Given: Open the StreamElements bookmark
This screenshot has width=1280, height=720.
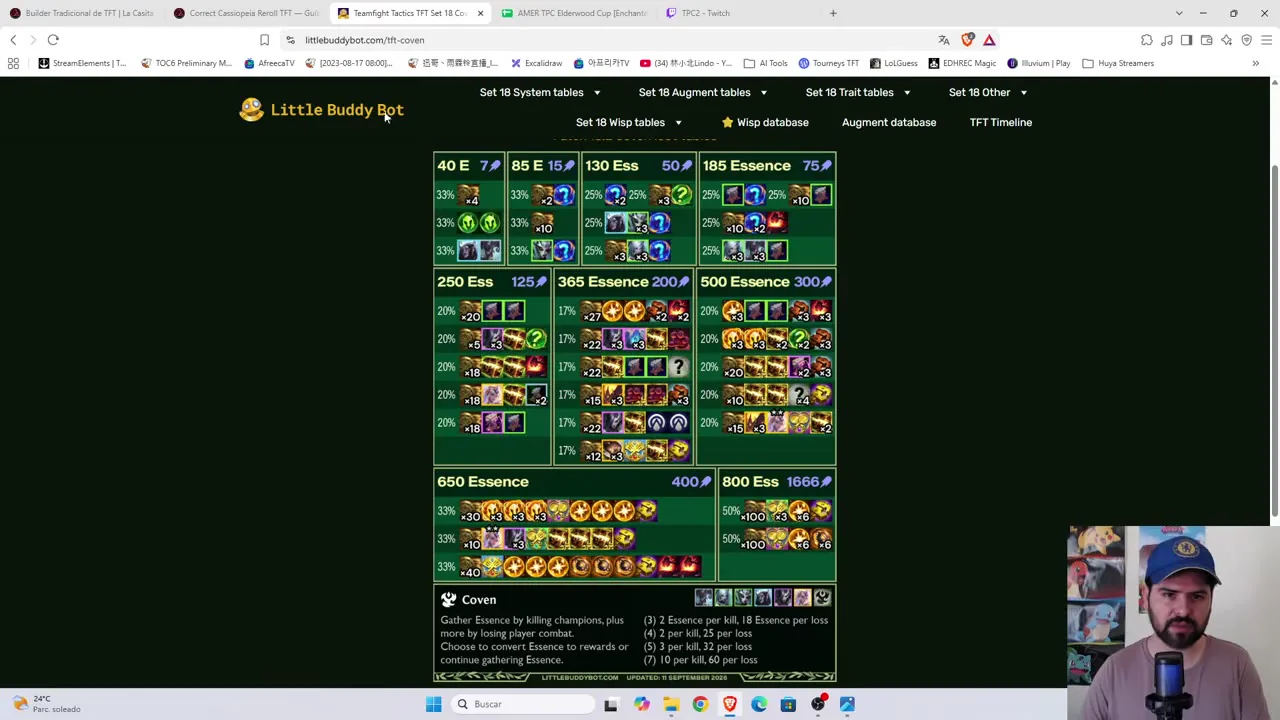Looking at the screenshot, I should pos(83,63).
